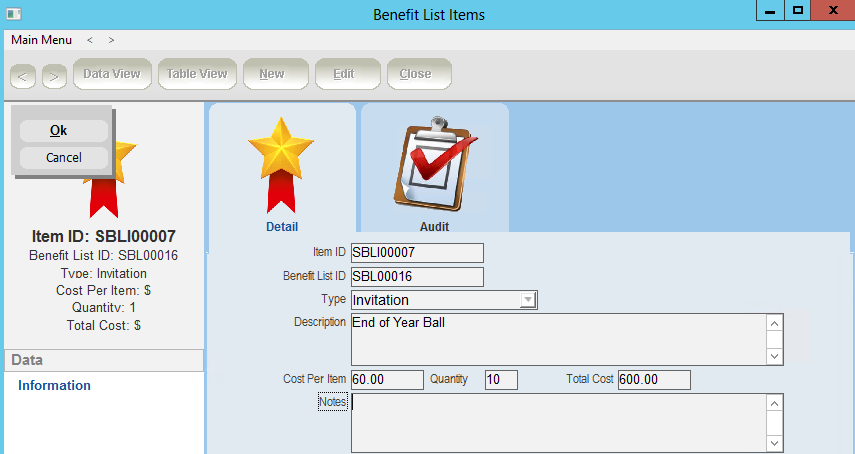Focus the Notes text area
Viewport: 855px width, 454px height.
tap(557, 422)
